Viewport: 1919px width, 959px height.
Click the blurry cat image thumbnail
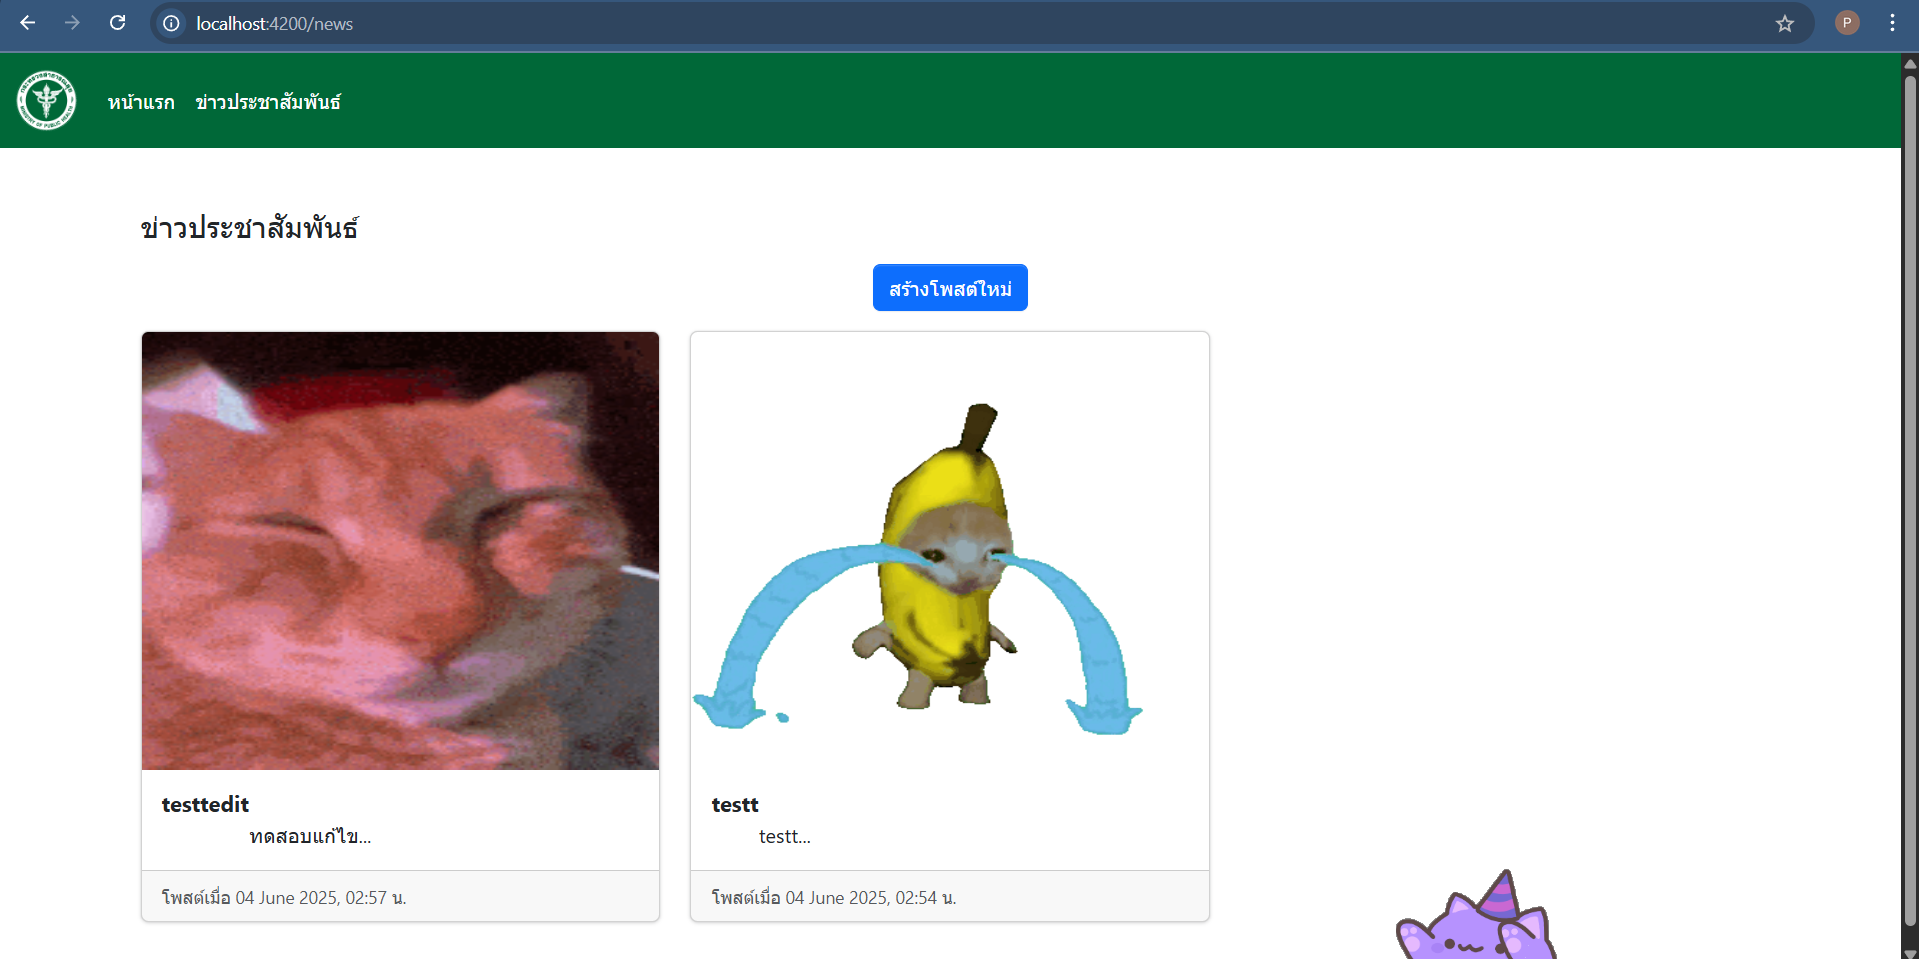click(400, 551)
